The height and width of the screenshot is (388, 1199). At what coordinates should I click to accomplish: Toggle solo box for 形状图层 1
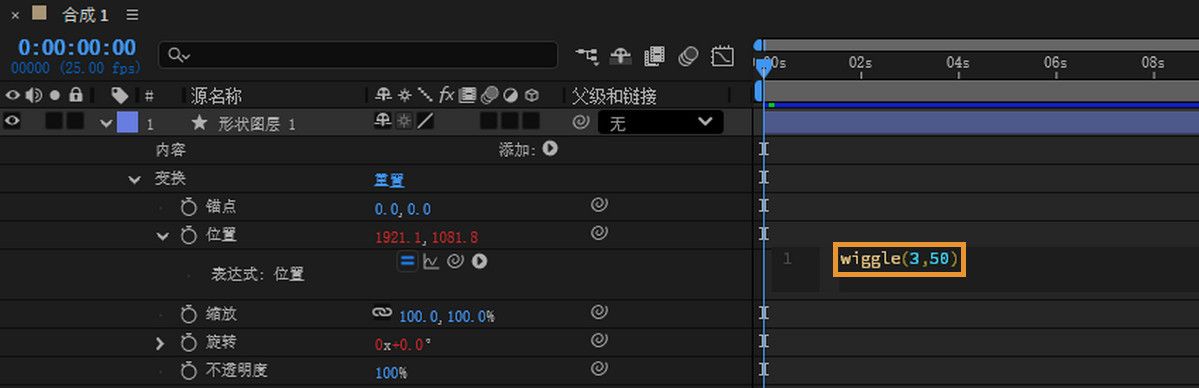click(54, 122)
